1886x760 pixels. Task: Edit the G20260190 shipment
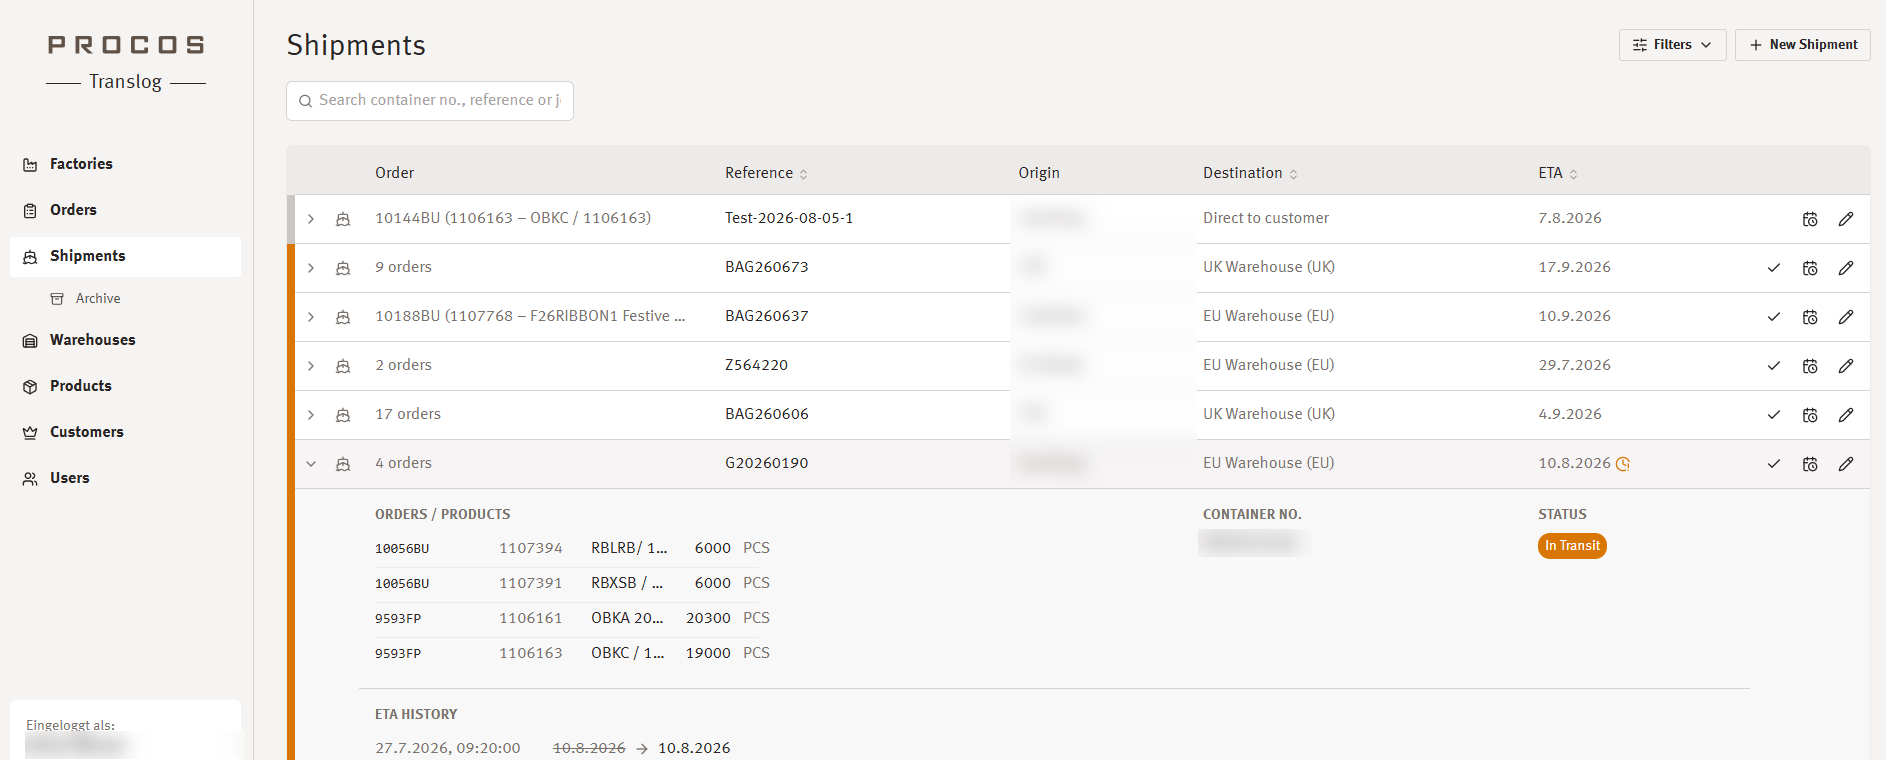click(1846, 464)
